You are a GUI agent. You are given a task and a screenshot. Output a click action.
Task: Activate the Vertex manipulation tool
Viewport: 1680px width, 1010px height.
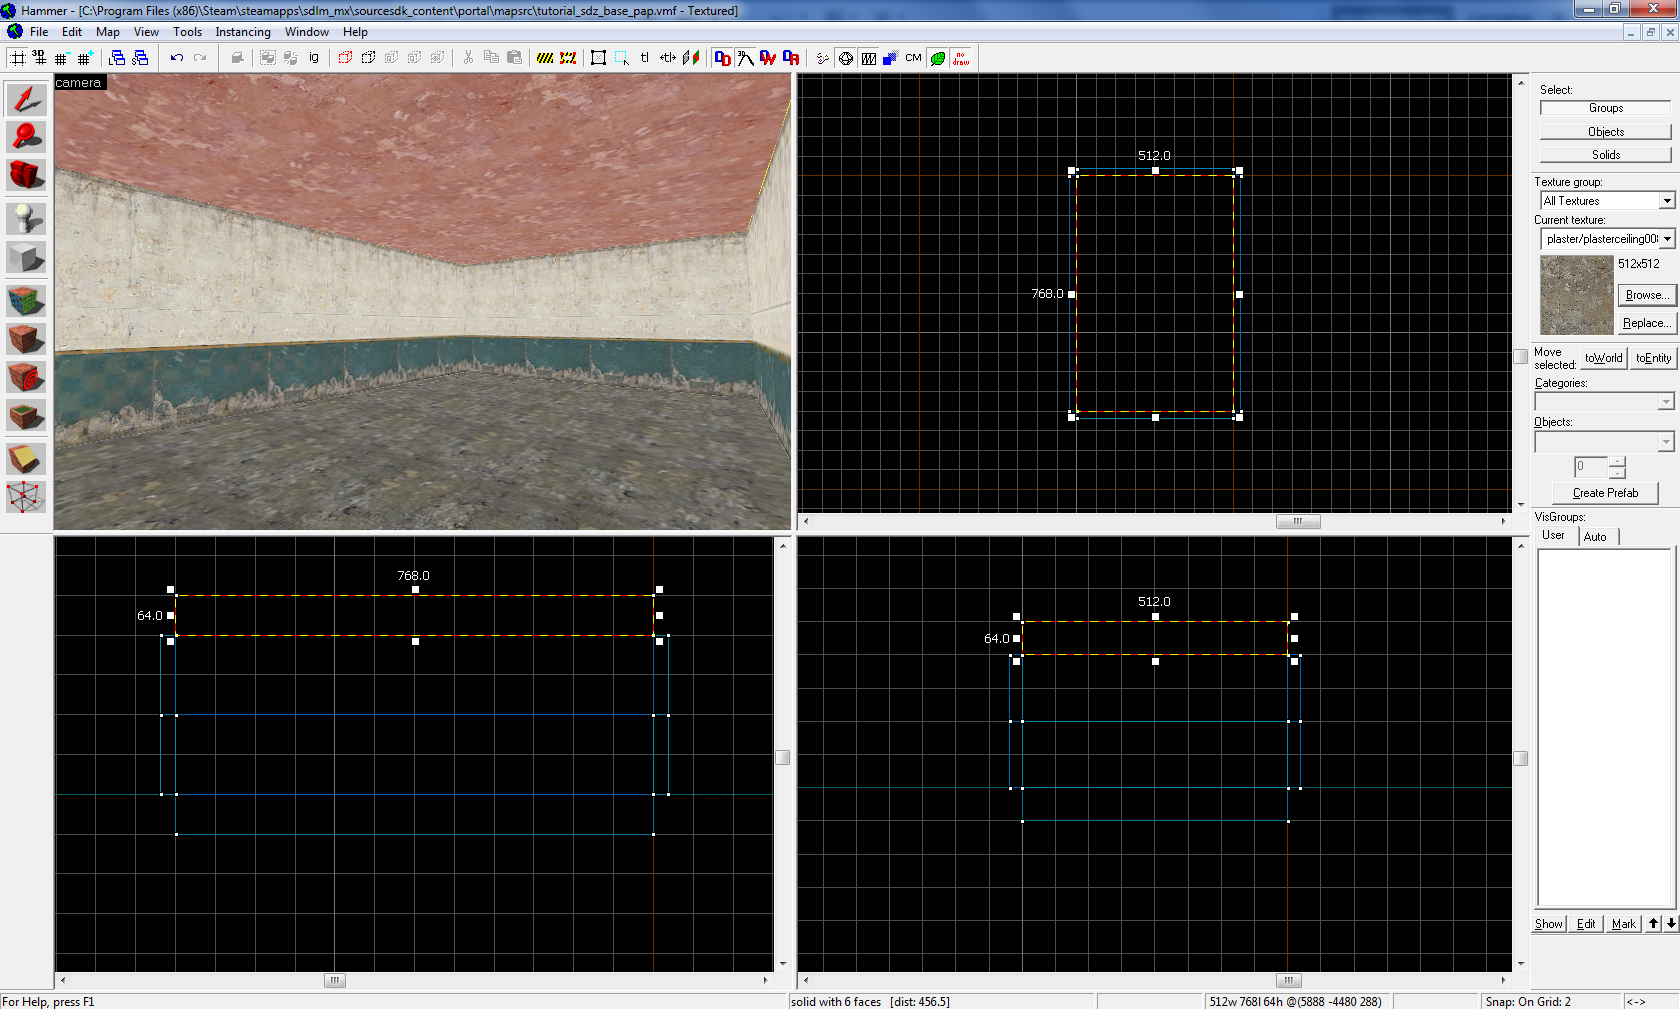click(26, 496)
